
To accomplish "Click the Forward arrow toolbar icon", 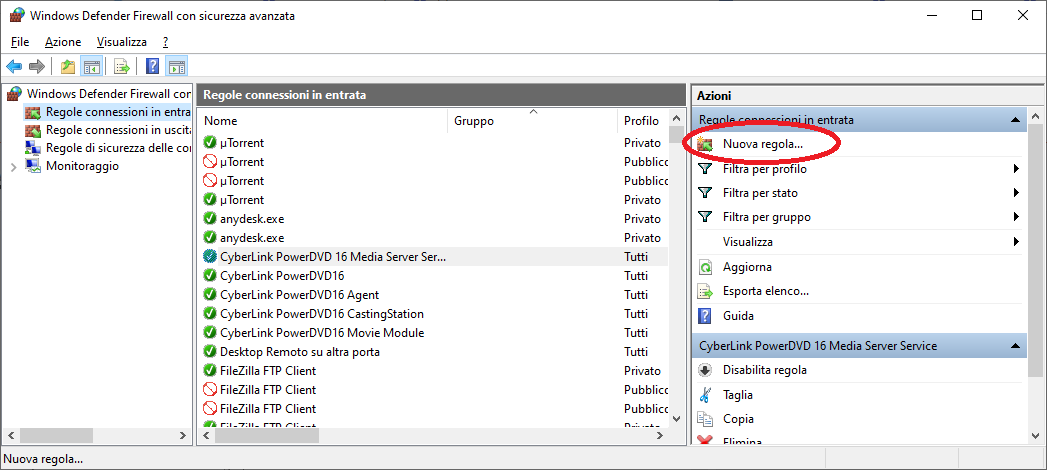I will point(37,66).
